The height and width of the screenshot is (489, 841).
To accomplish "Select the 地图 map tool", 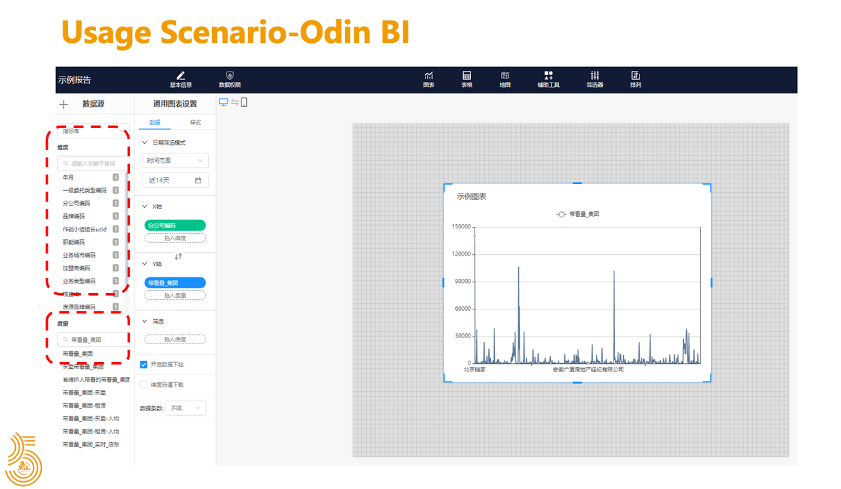I will pos(505,79).
